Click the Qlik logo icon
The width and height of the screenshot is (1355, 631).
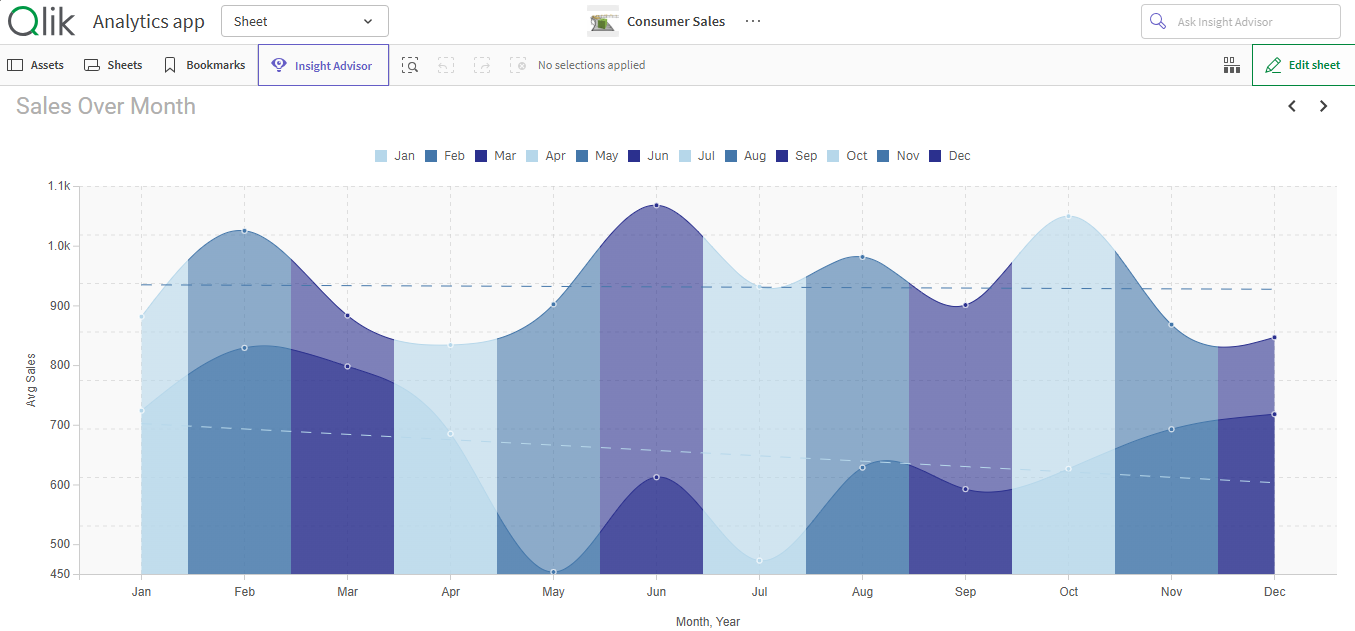41,21
